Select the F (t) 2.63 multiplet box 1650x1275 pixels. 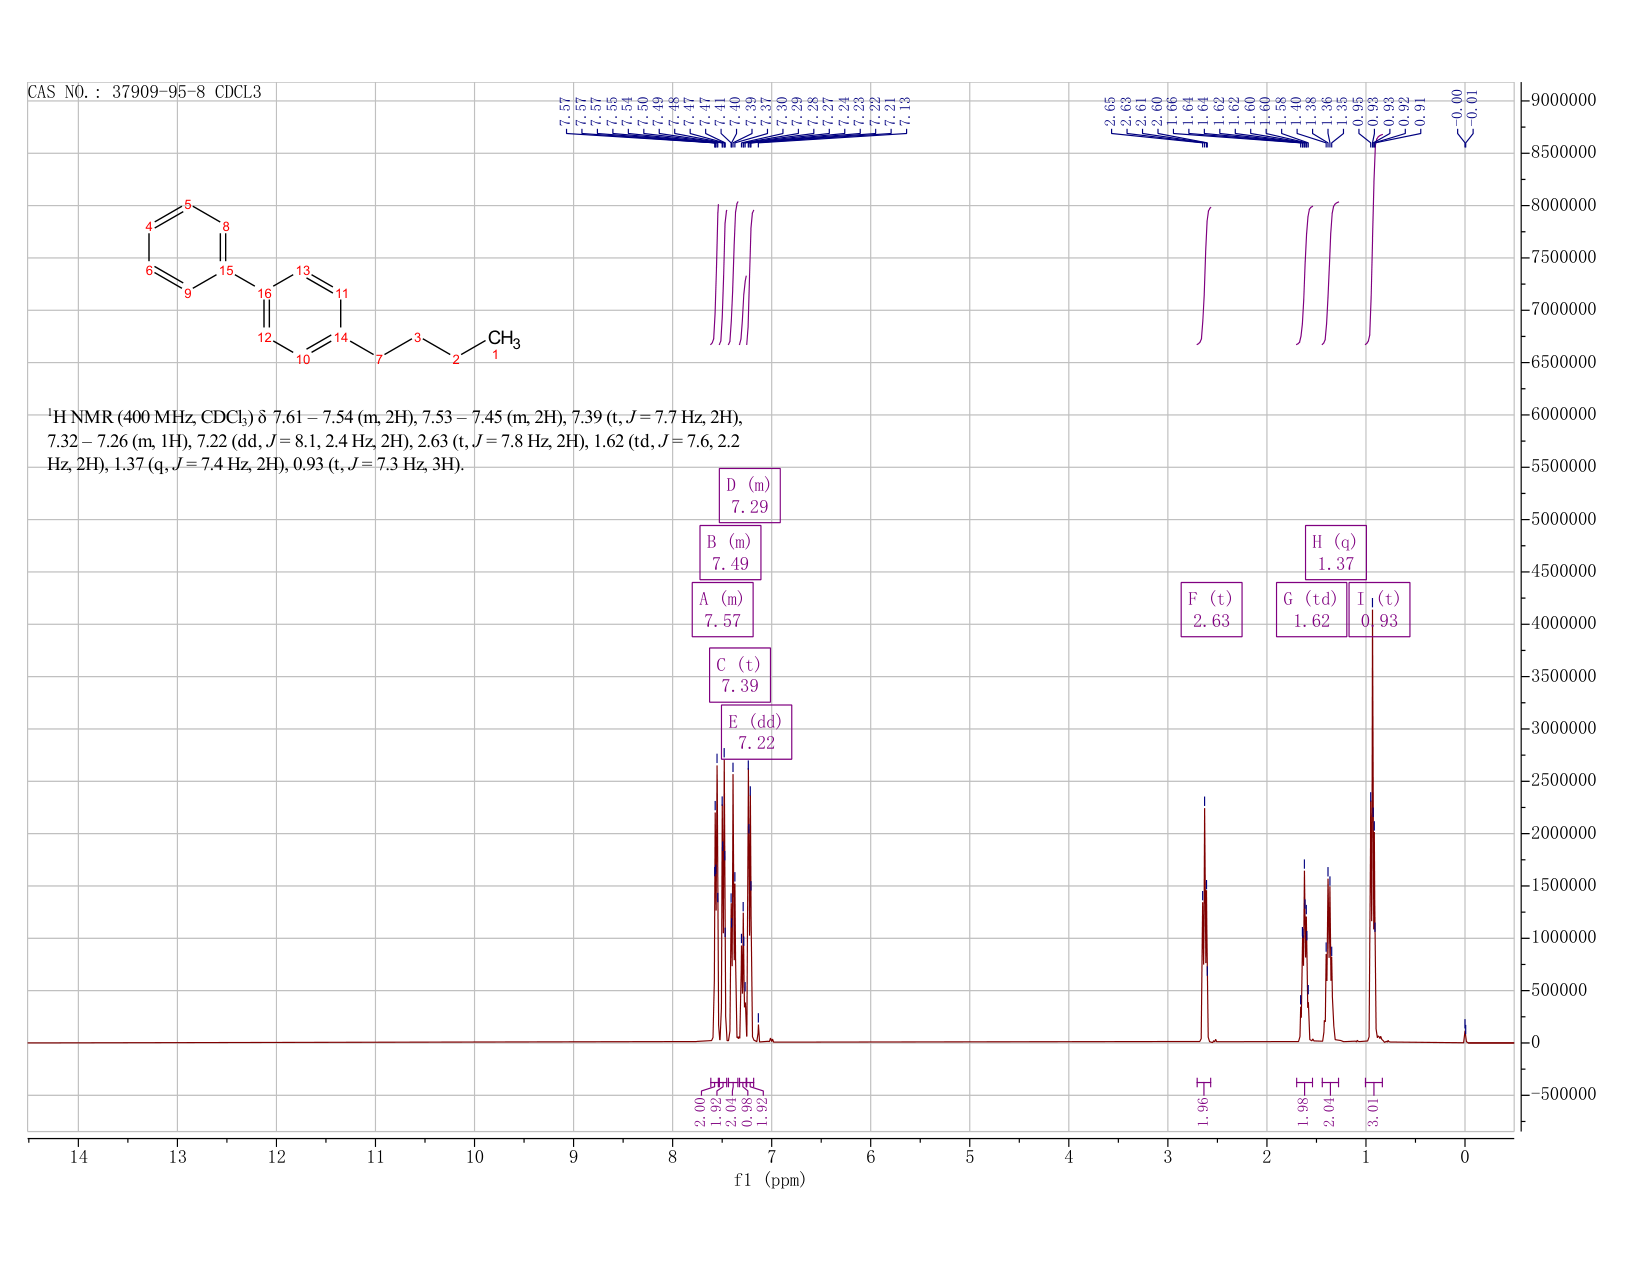1211,610
